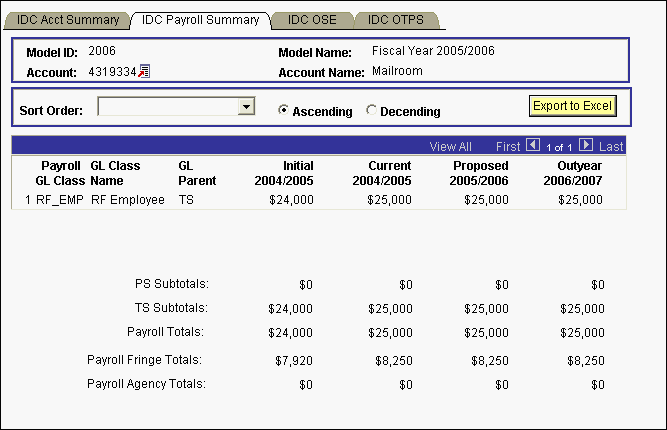The height and width of the screenshot is (430, 667).
Task: Click the View All link
Action: (x=450, y=146)
